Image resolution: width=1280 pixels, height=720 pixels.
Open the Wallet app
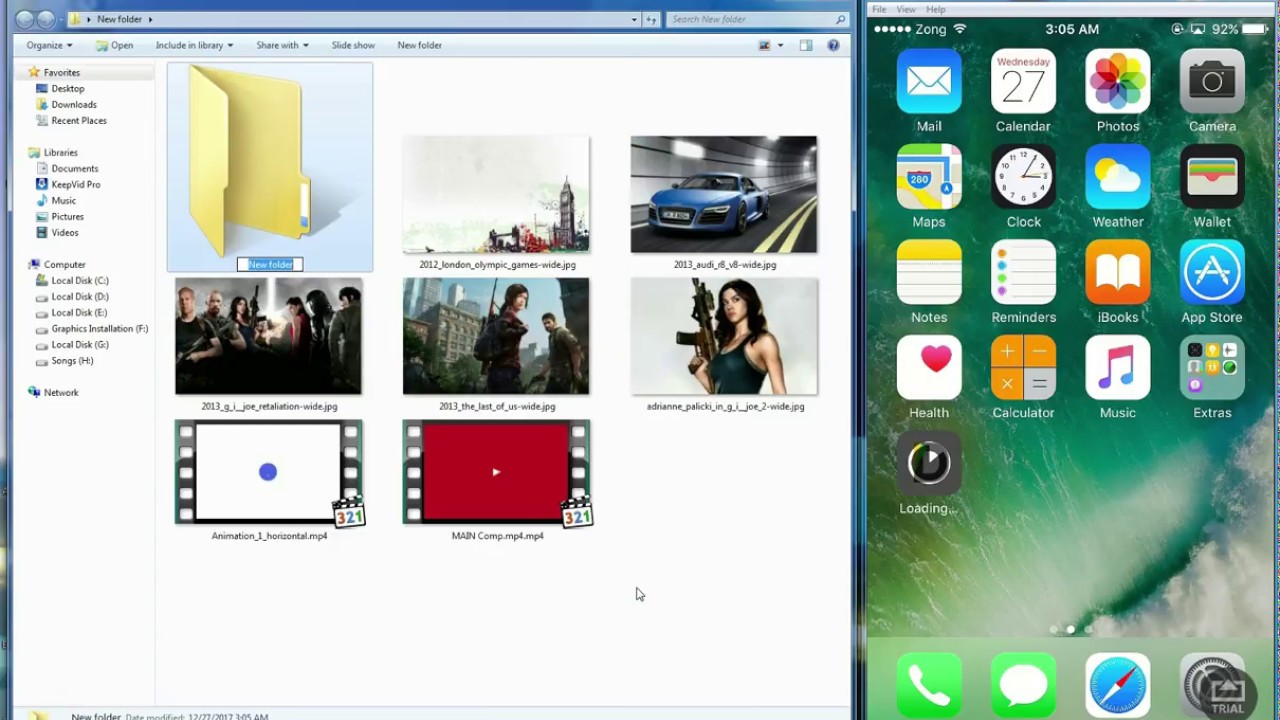click(x=1212, y=176)
